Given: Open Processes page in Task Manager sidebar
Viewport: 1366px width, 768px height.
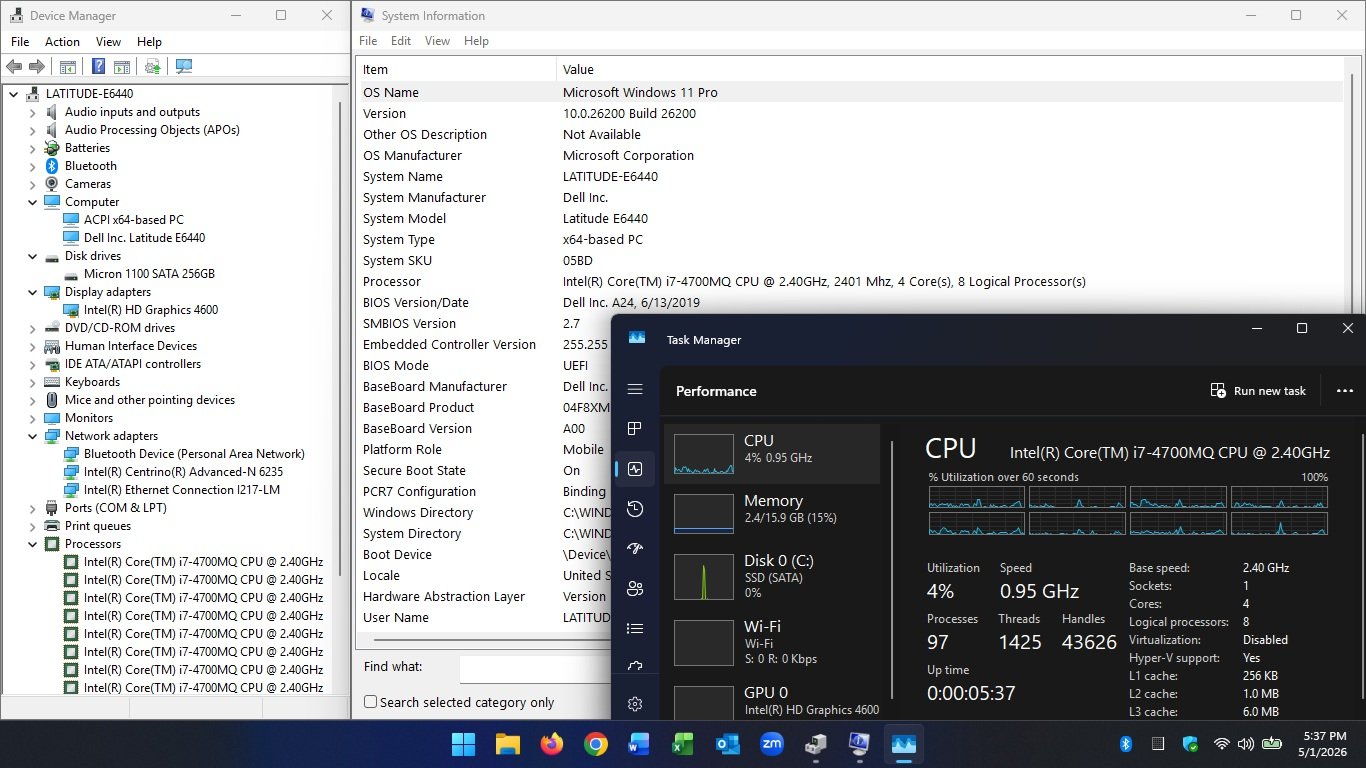Looking at the screenshot, I should (635, 429).
